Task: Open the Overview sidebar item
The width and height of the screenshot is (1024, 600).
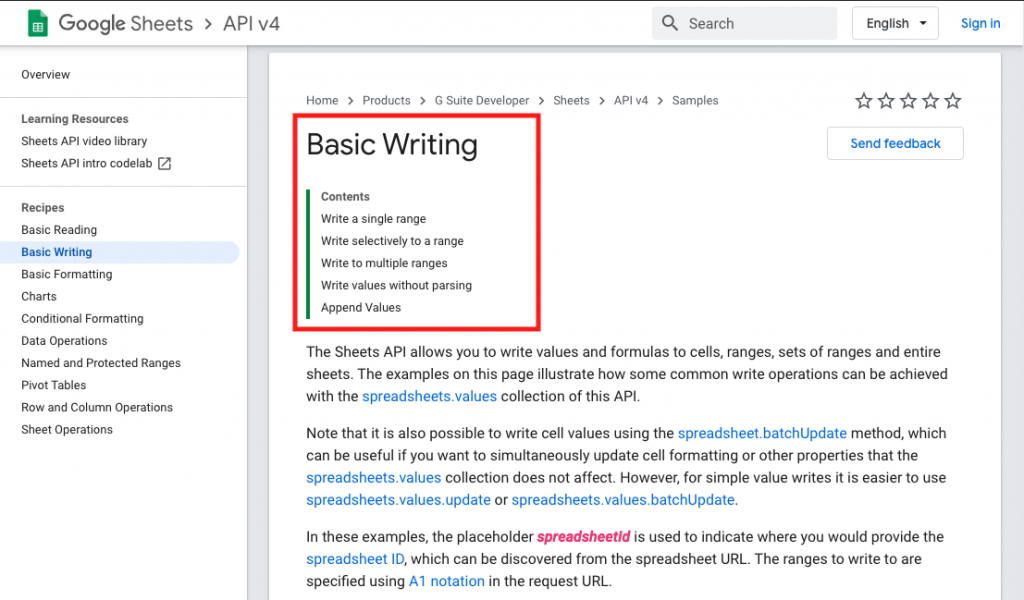Action: [x=45, y=74]
